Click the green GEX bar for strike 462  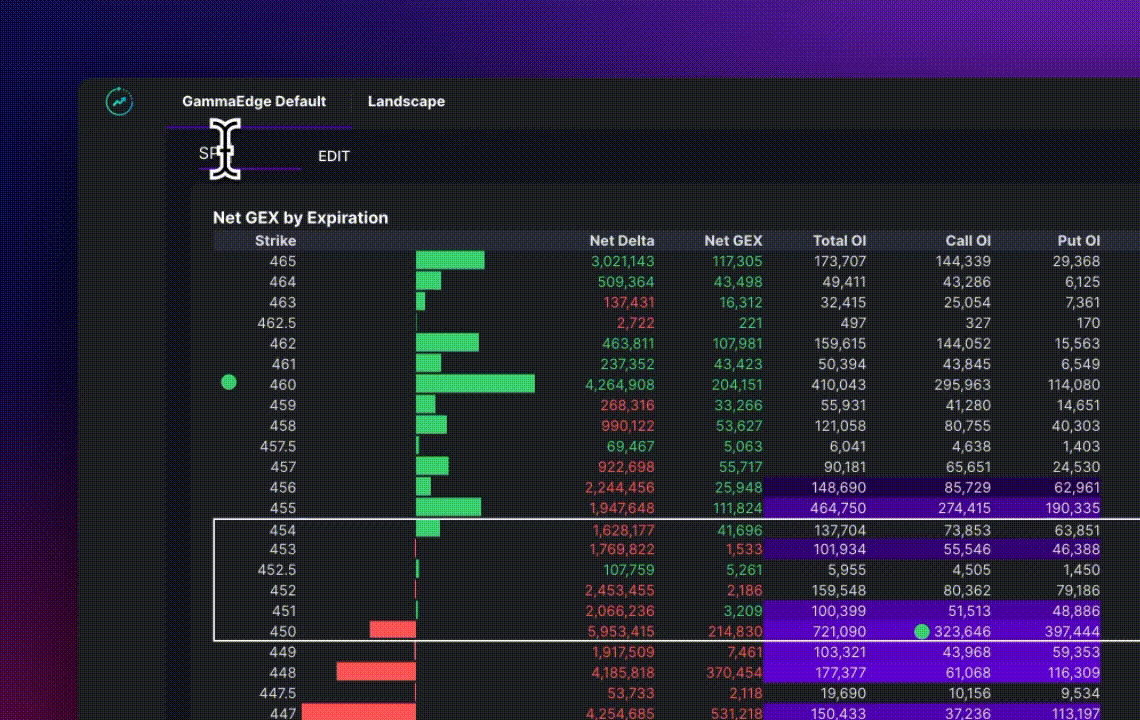tap(447, 343)
